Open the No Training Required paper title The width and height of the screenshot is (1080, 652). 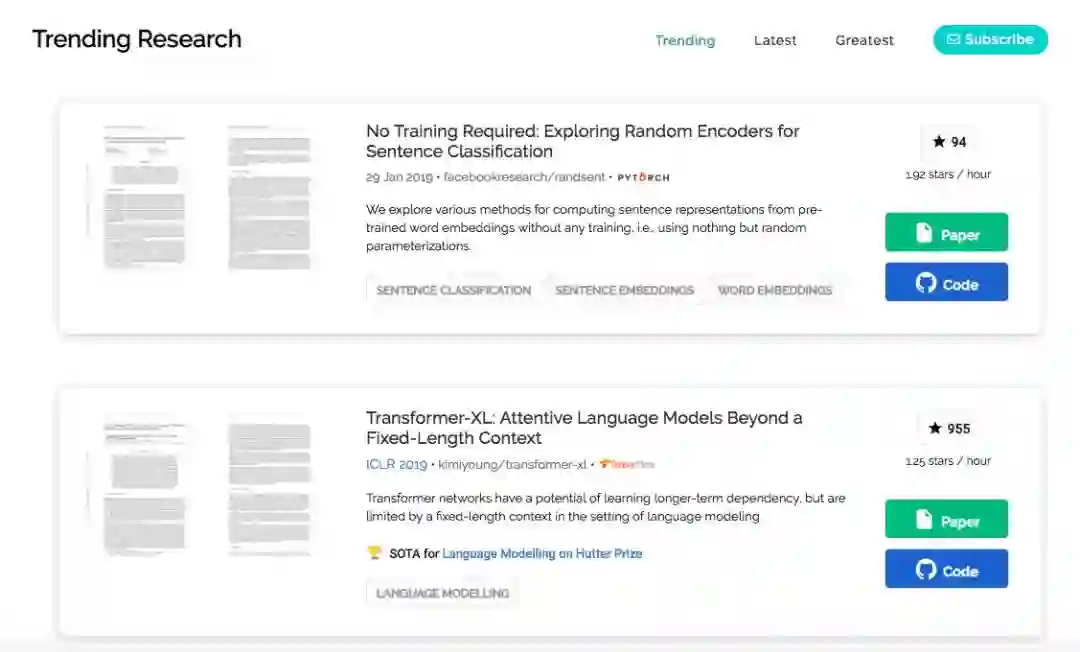coord(582,141)
